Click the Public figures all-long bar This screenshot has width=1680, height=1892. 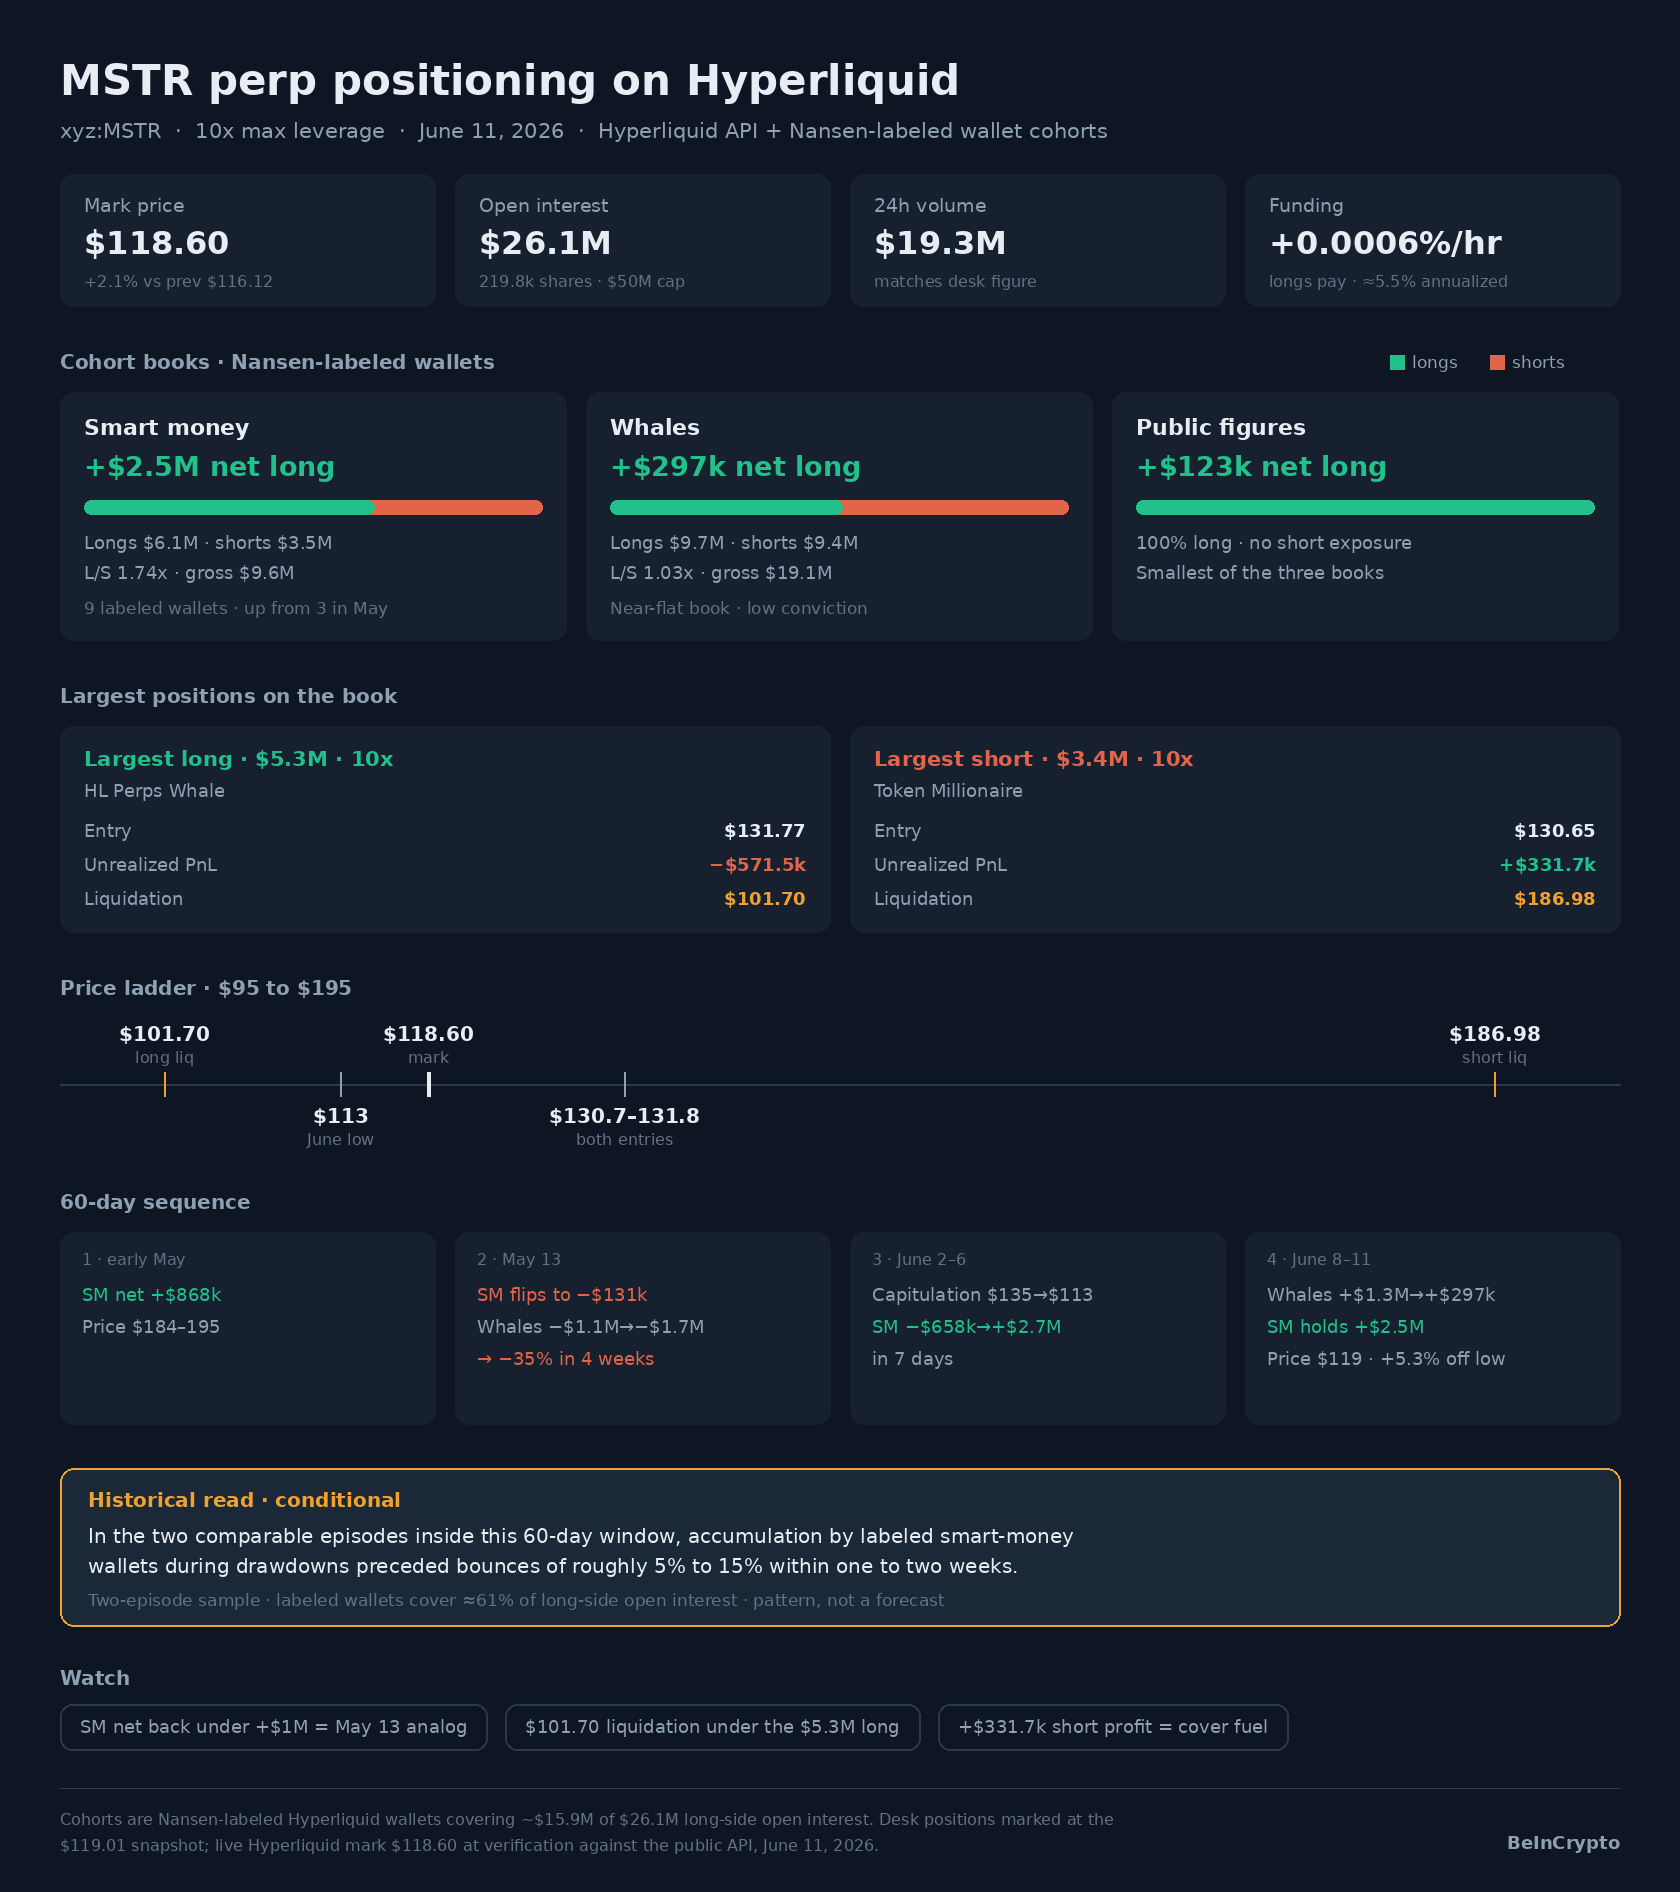click(1365, 507)
